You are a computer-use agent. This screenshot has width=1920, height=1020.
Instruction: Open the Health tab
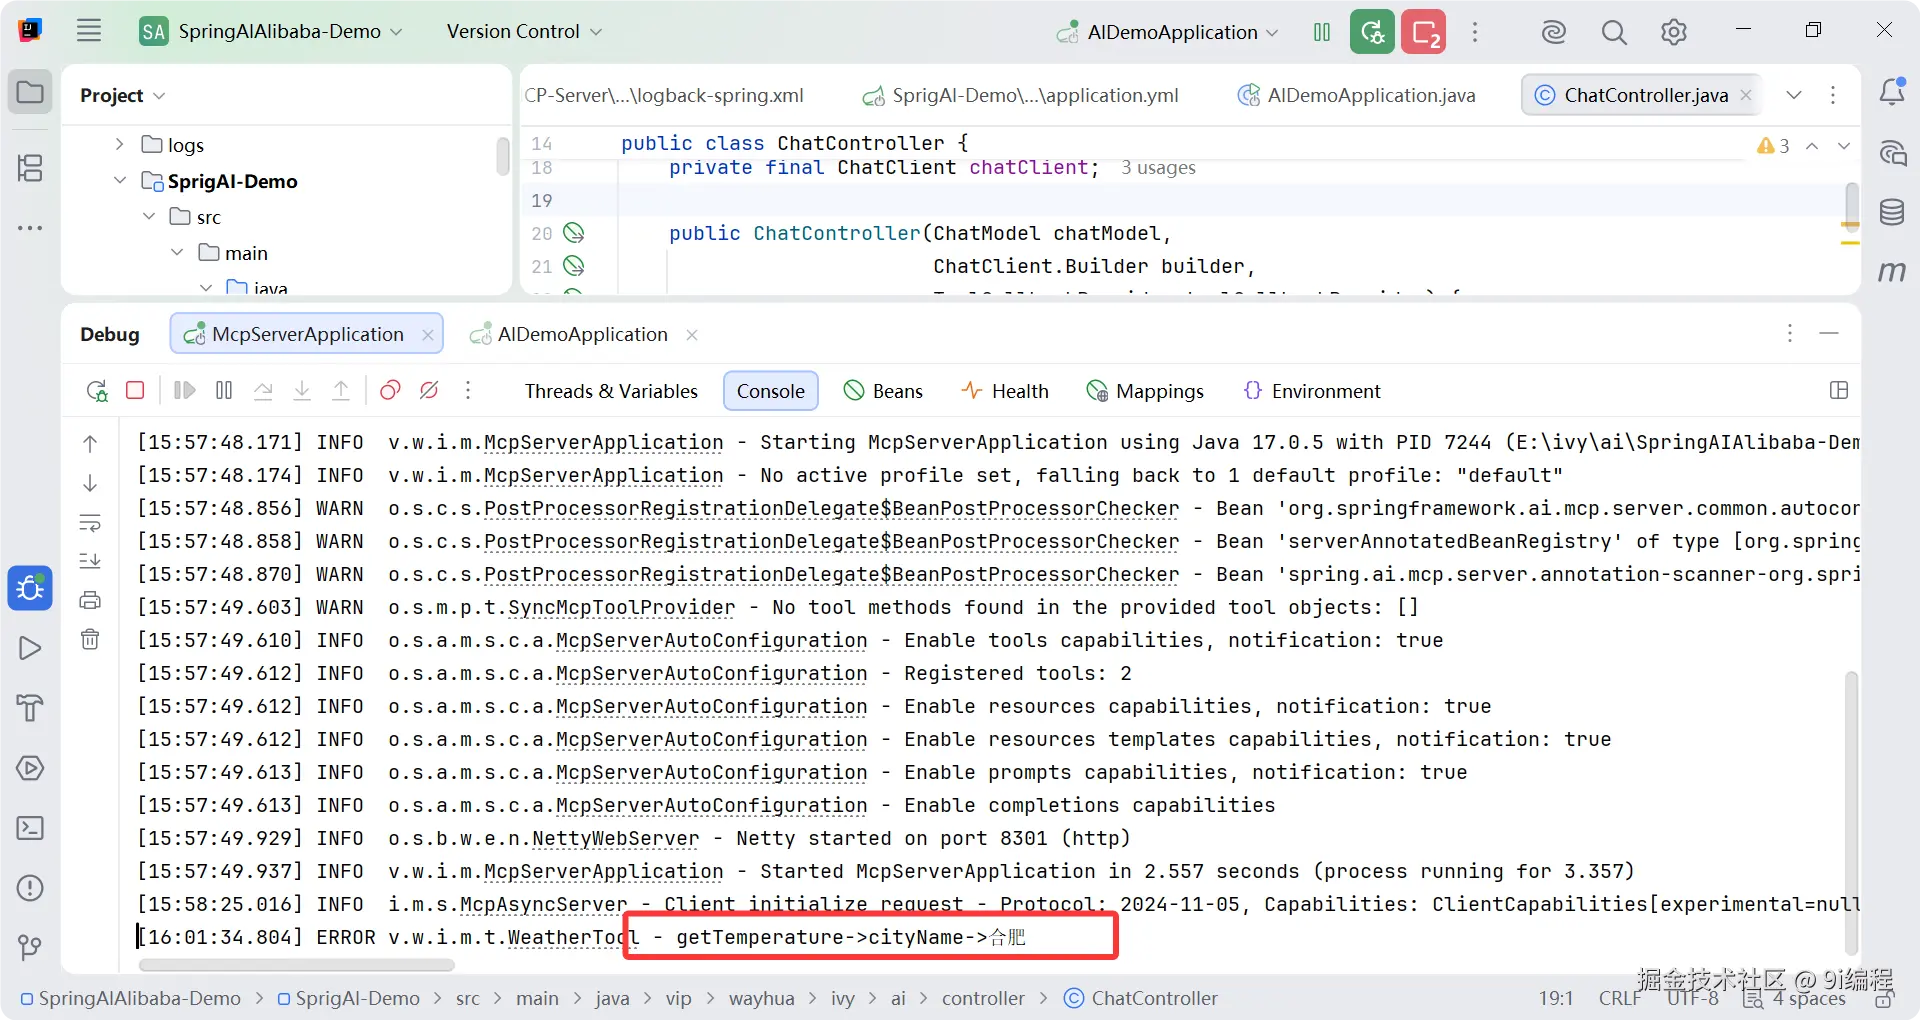pyautogui.click(x=1005, y=391)
